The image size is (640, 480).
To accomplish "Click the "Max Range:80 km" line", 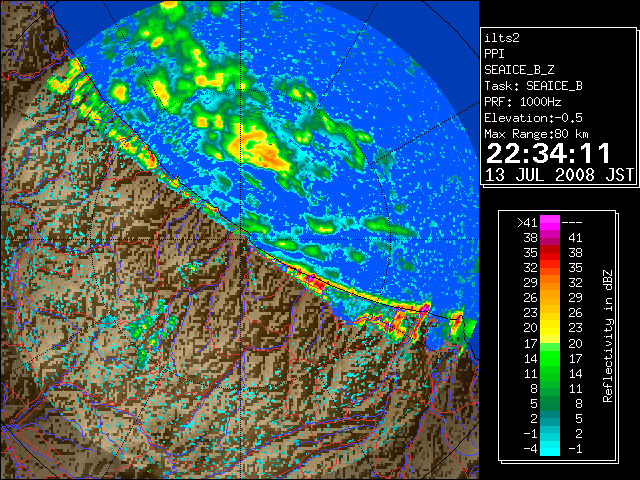I will 536,134.
